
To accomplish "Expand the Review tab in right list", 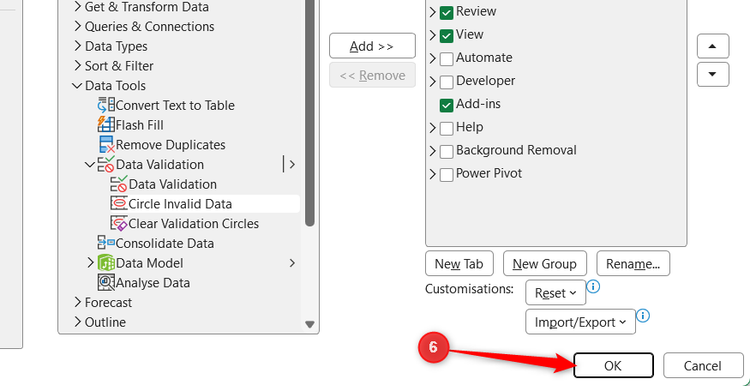I will [x=433, y=12].
